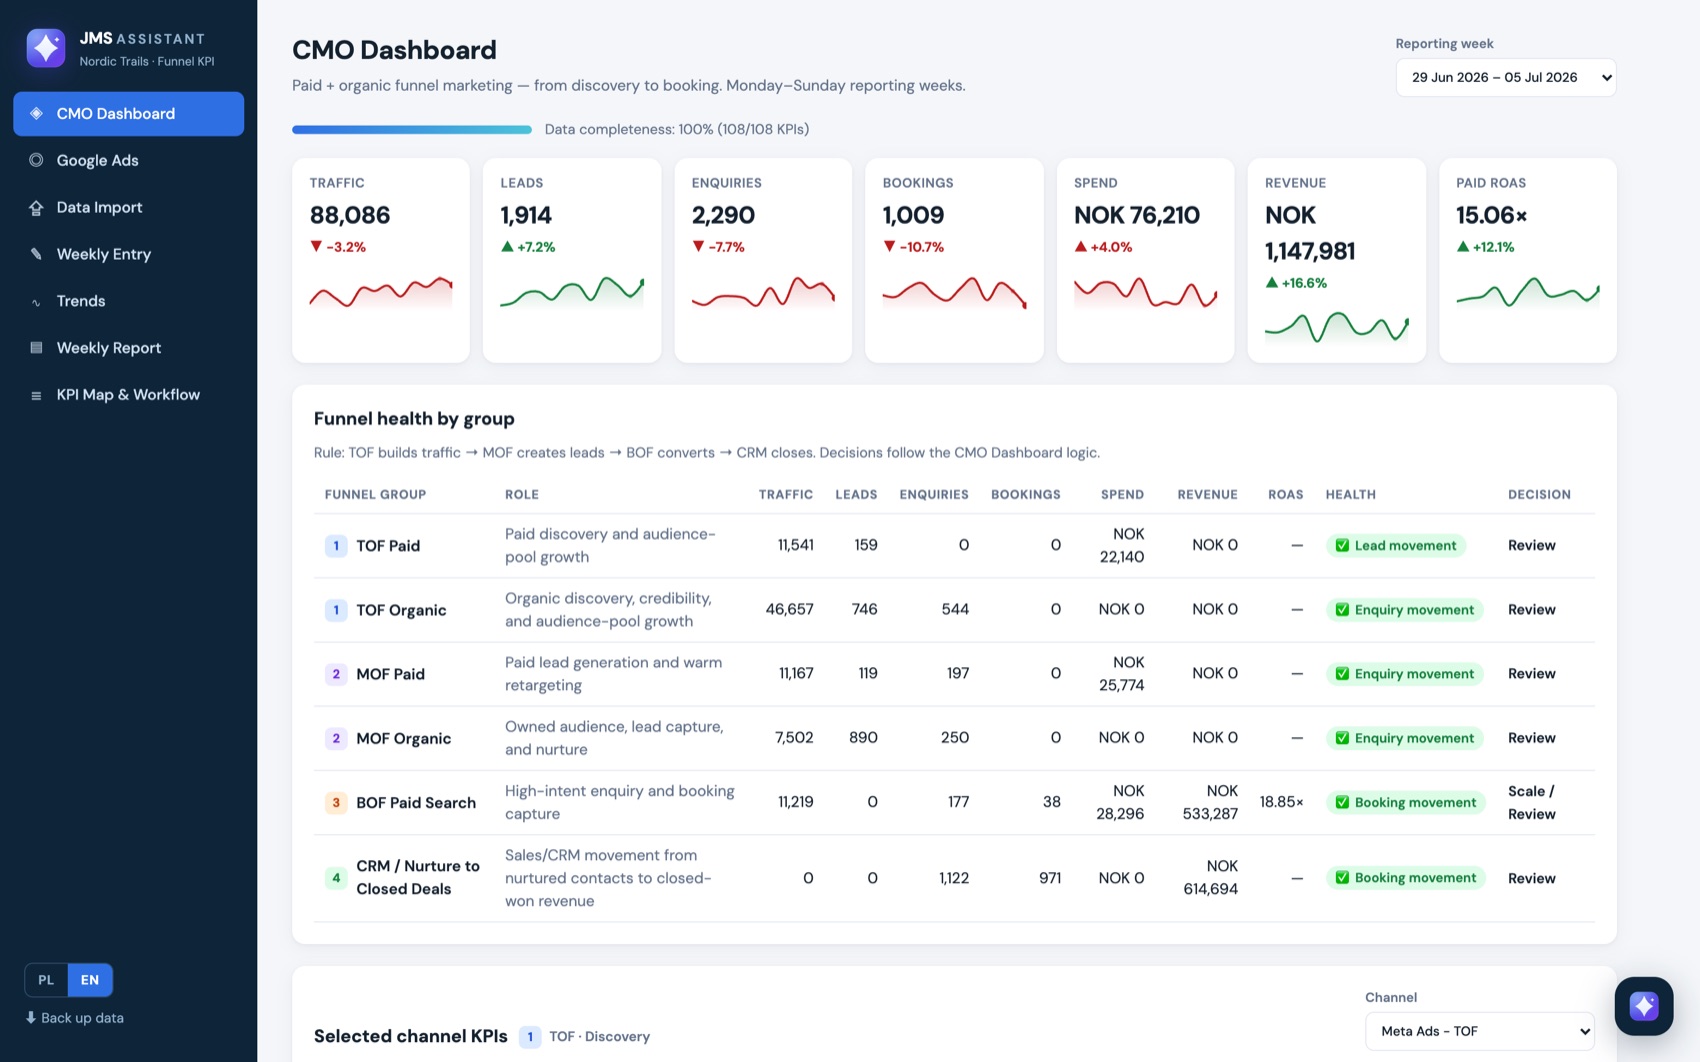Click the JMS Assistant logo icon
1700x1062 pixels.
(x=46, y=48)
